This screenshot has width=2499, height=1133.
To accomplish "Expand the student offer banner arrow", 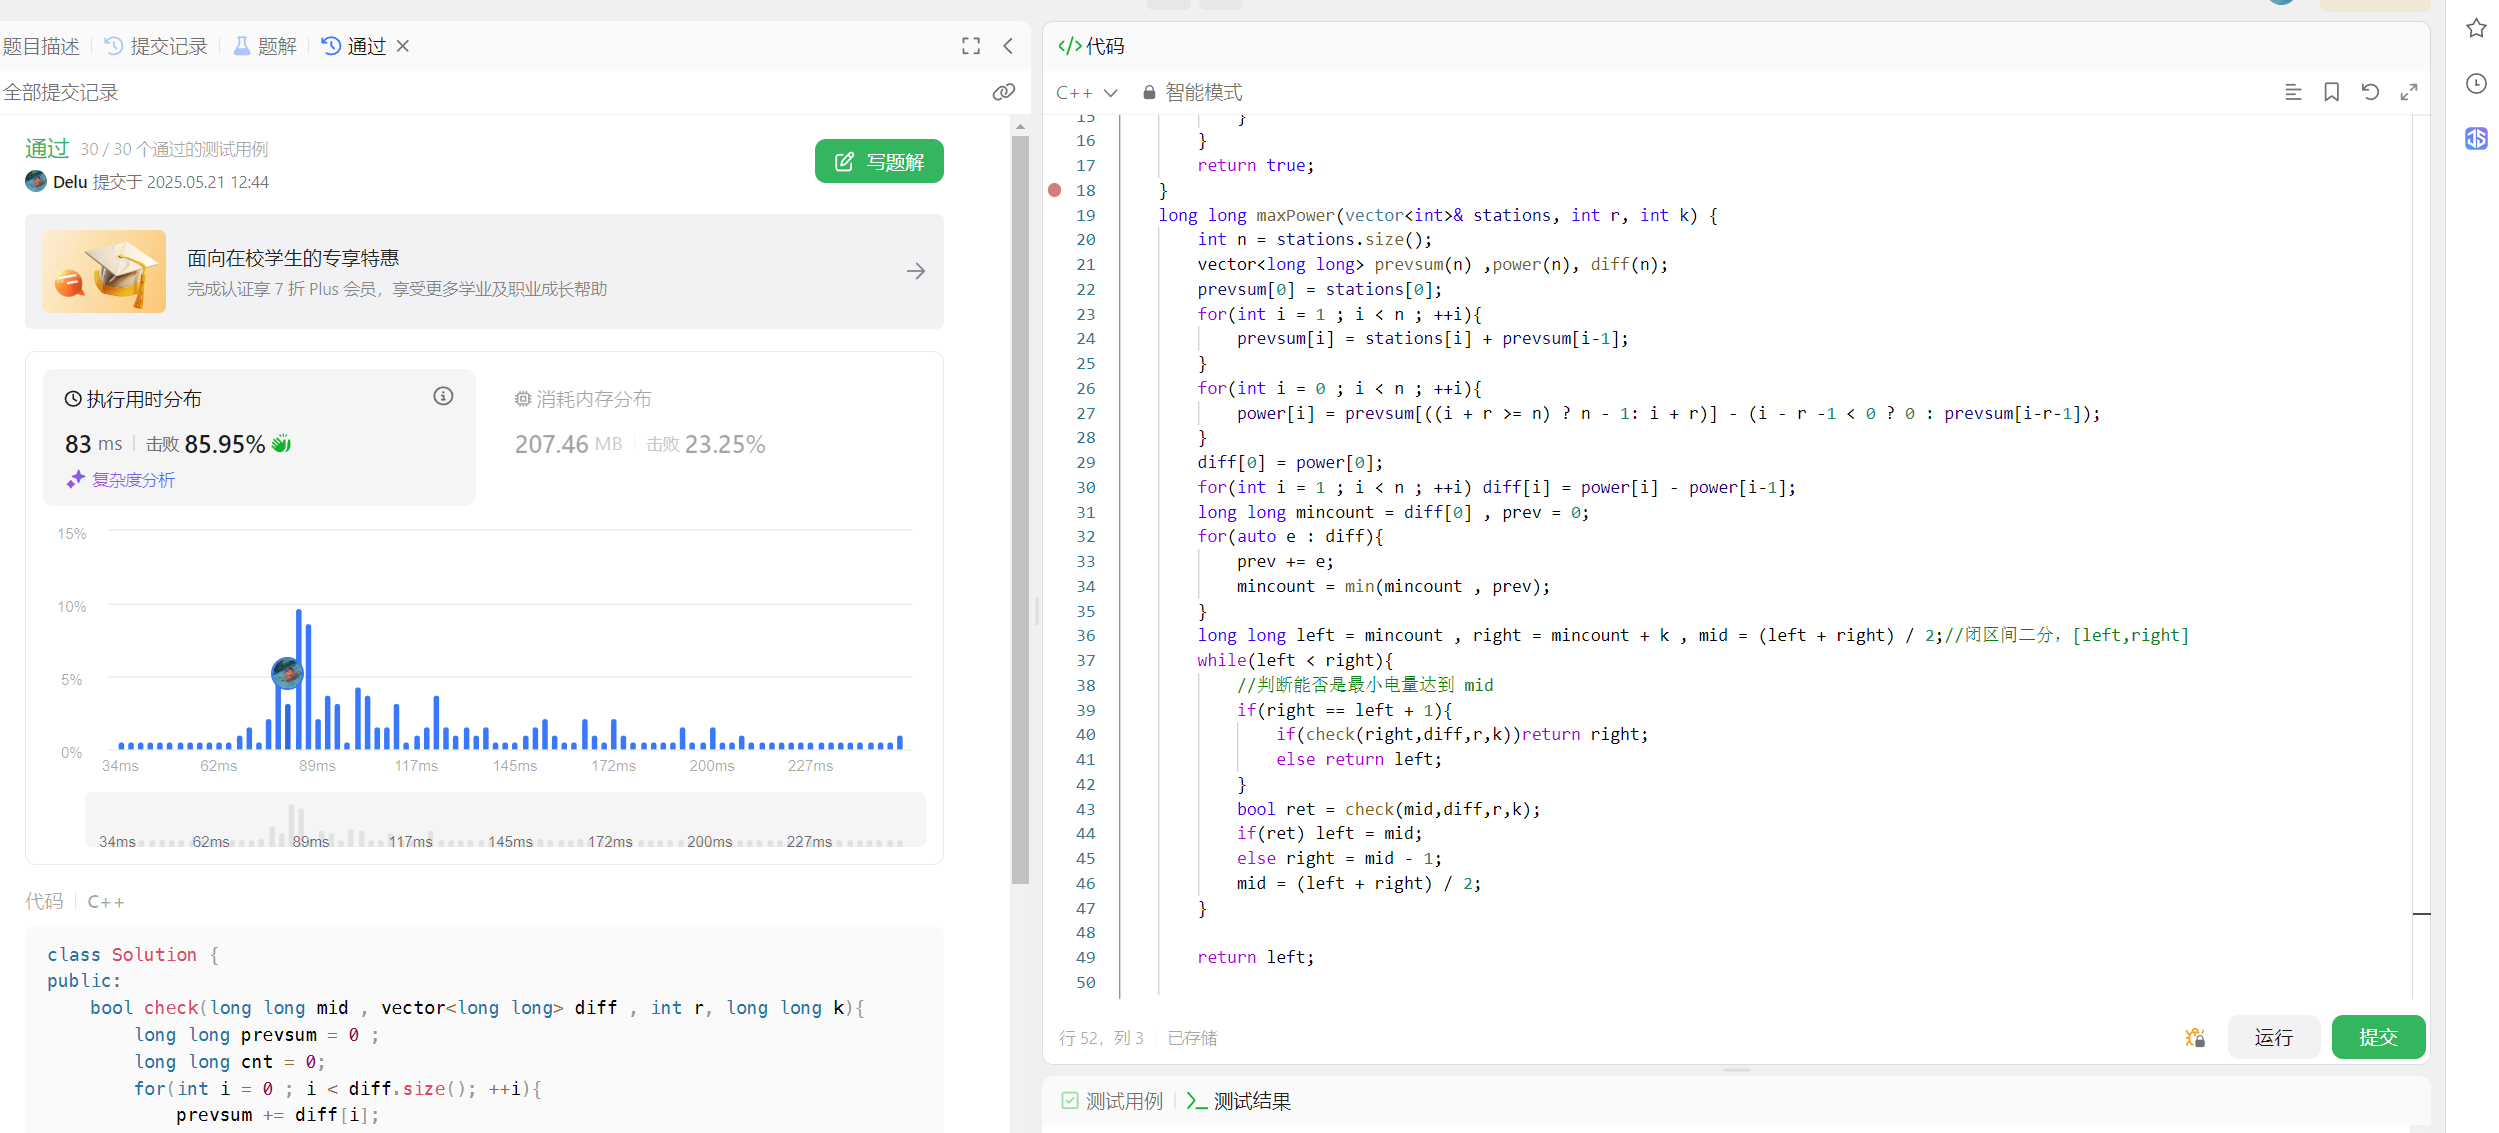I will point(916,271).
